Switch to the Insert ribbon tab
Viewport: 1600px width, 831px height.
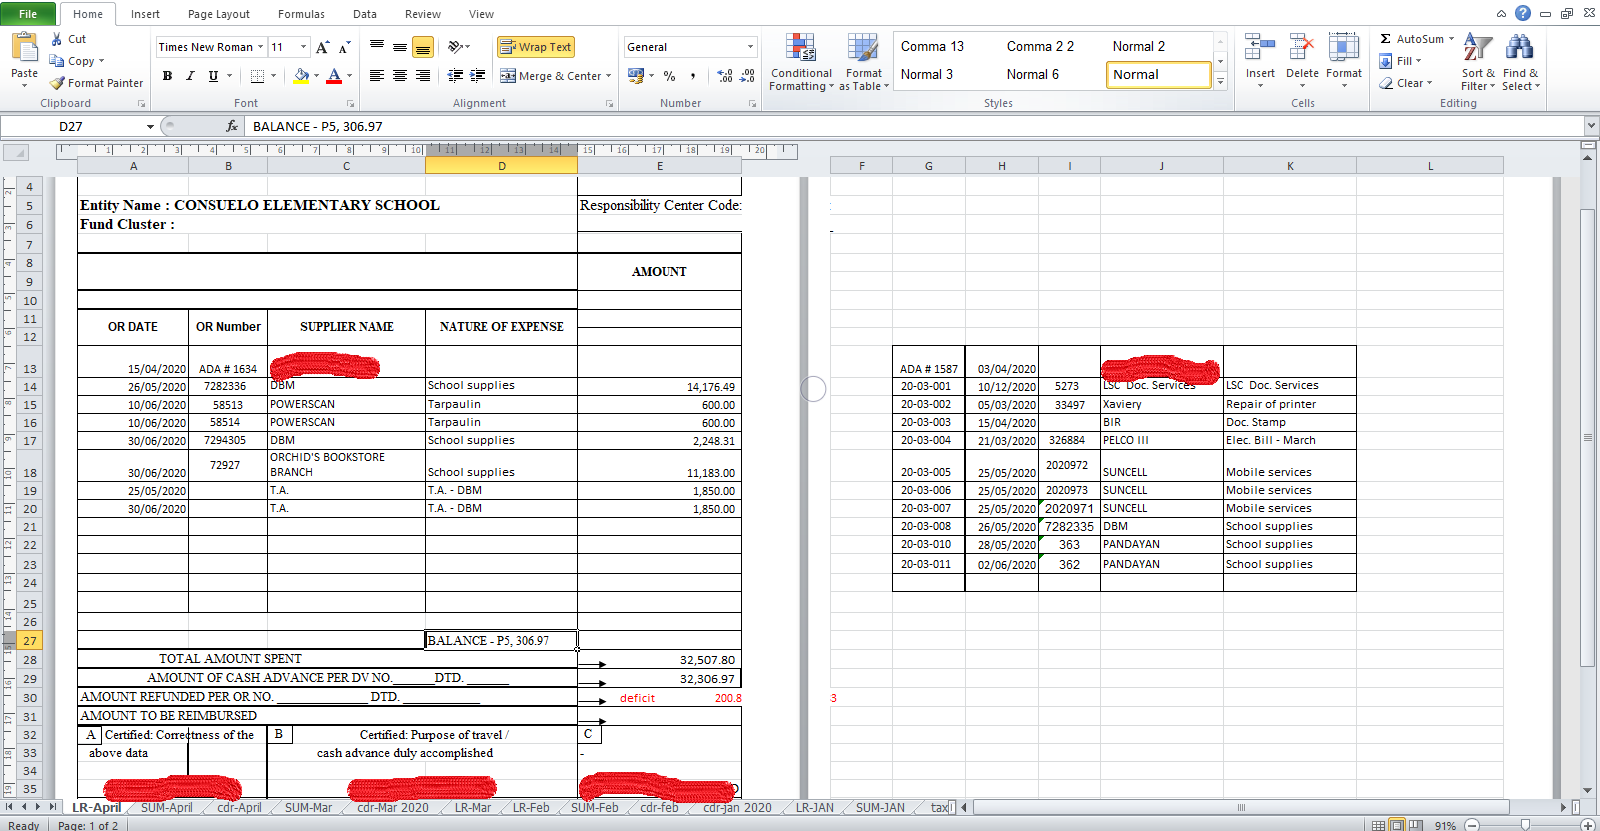(145, 14)
